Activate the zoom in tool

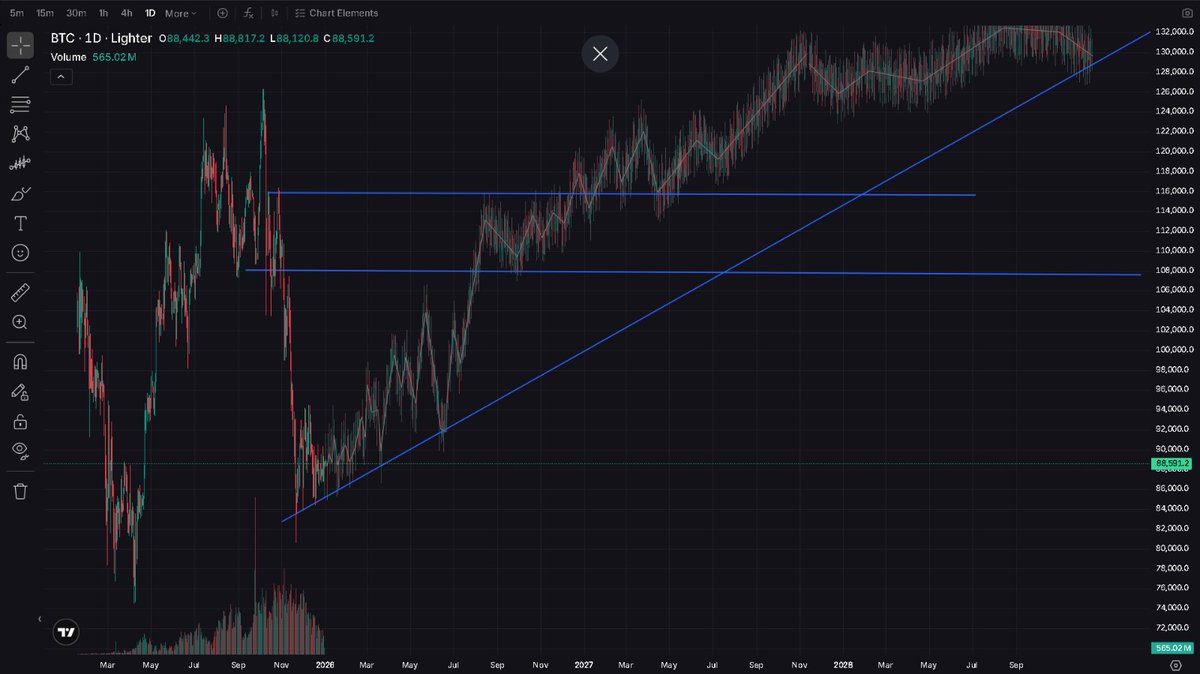[20, 322]
